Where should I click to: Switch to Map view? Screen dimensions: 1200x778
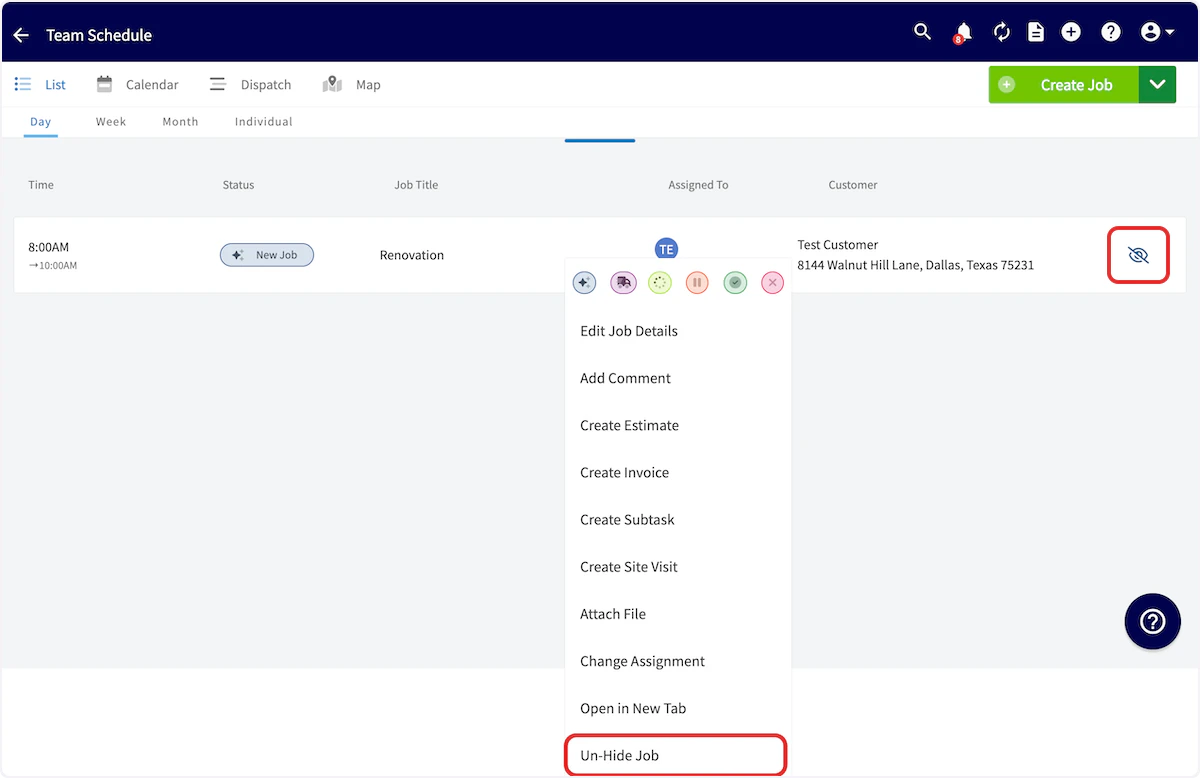pyautogui.click(x=351, y=85)
